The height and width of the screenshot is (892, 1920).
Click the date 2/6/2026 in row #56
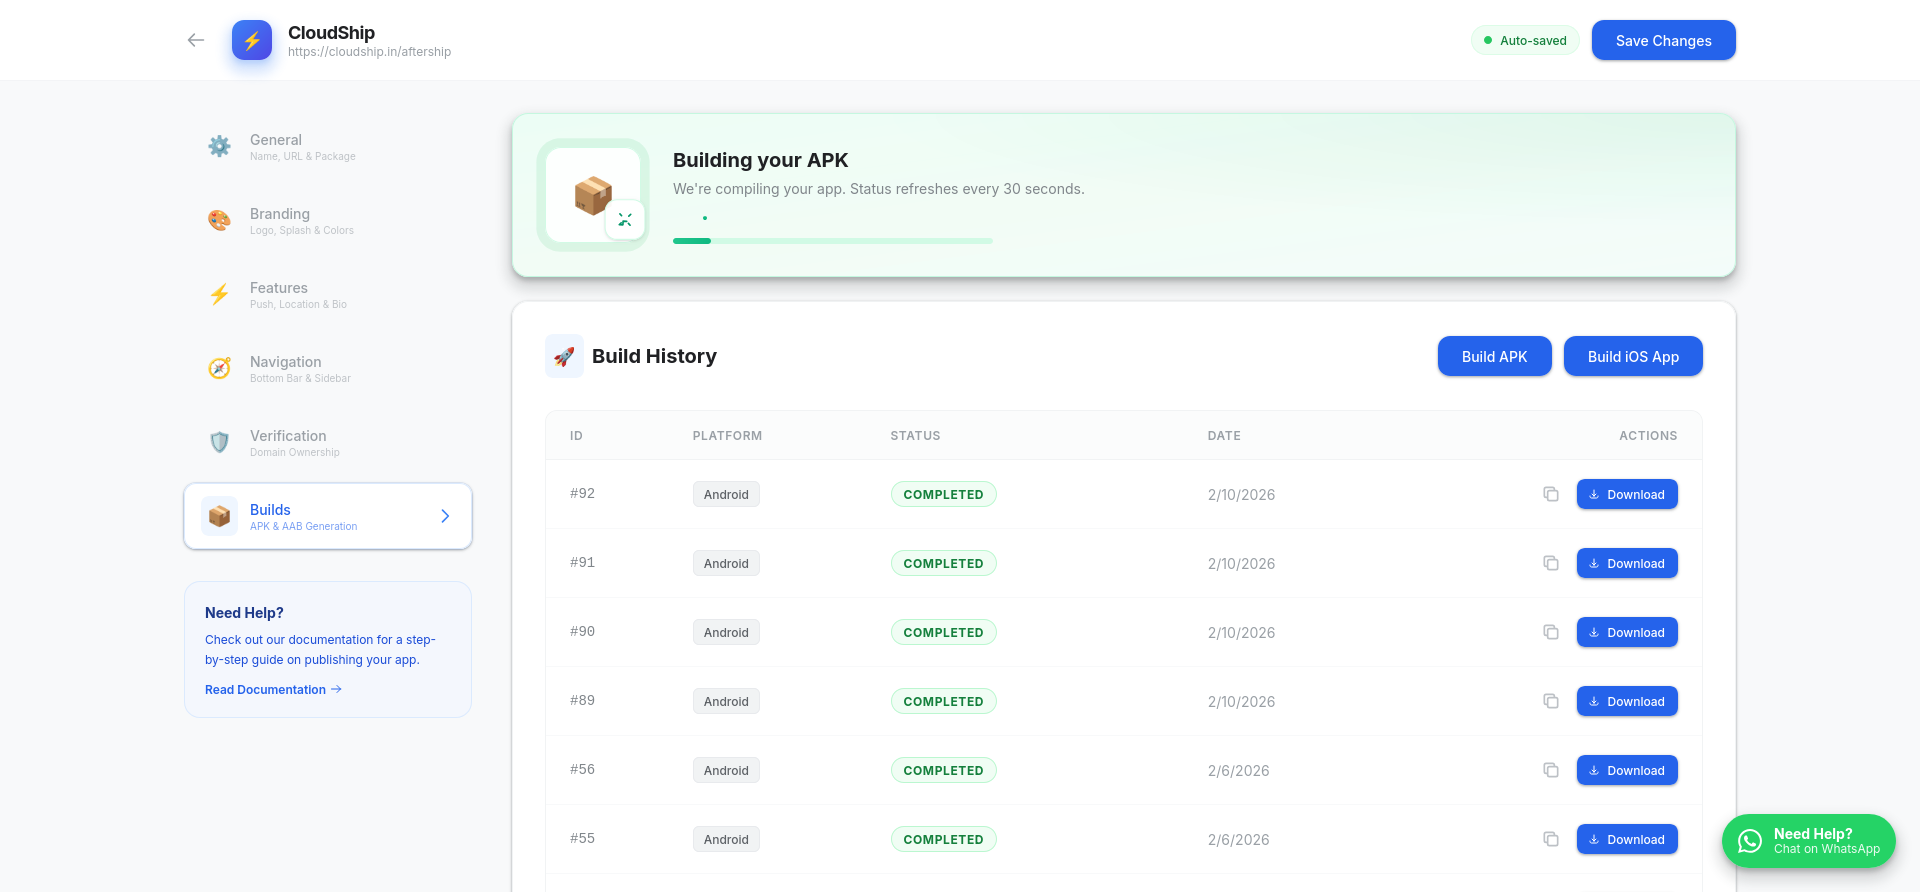[x=1238, y=770]
